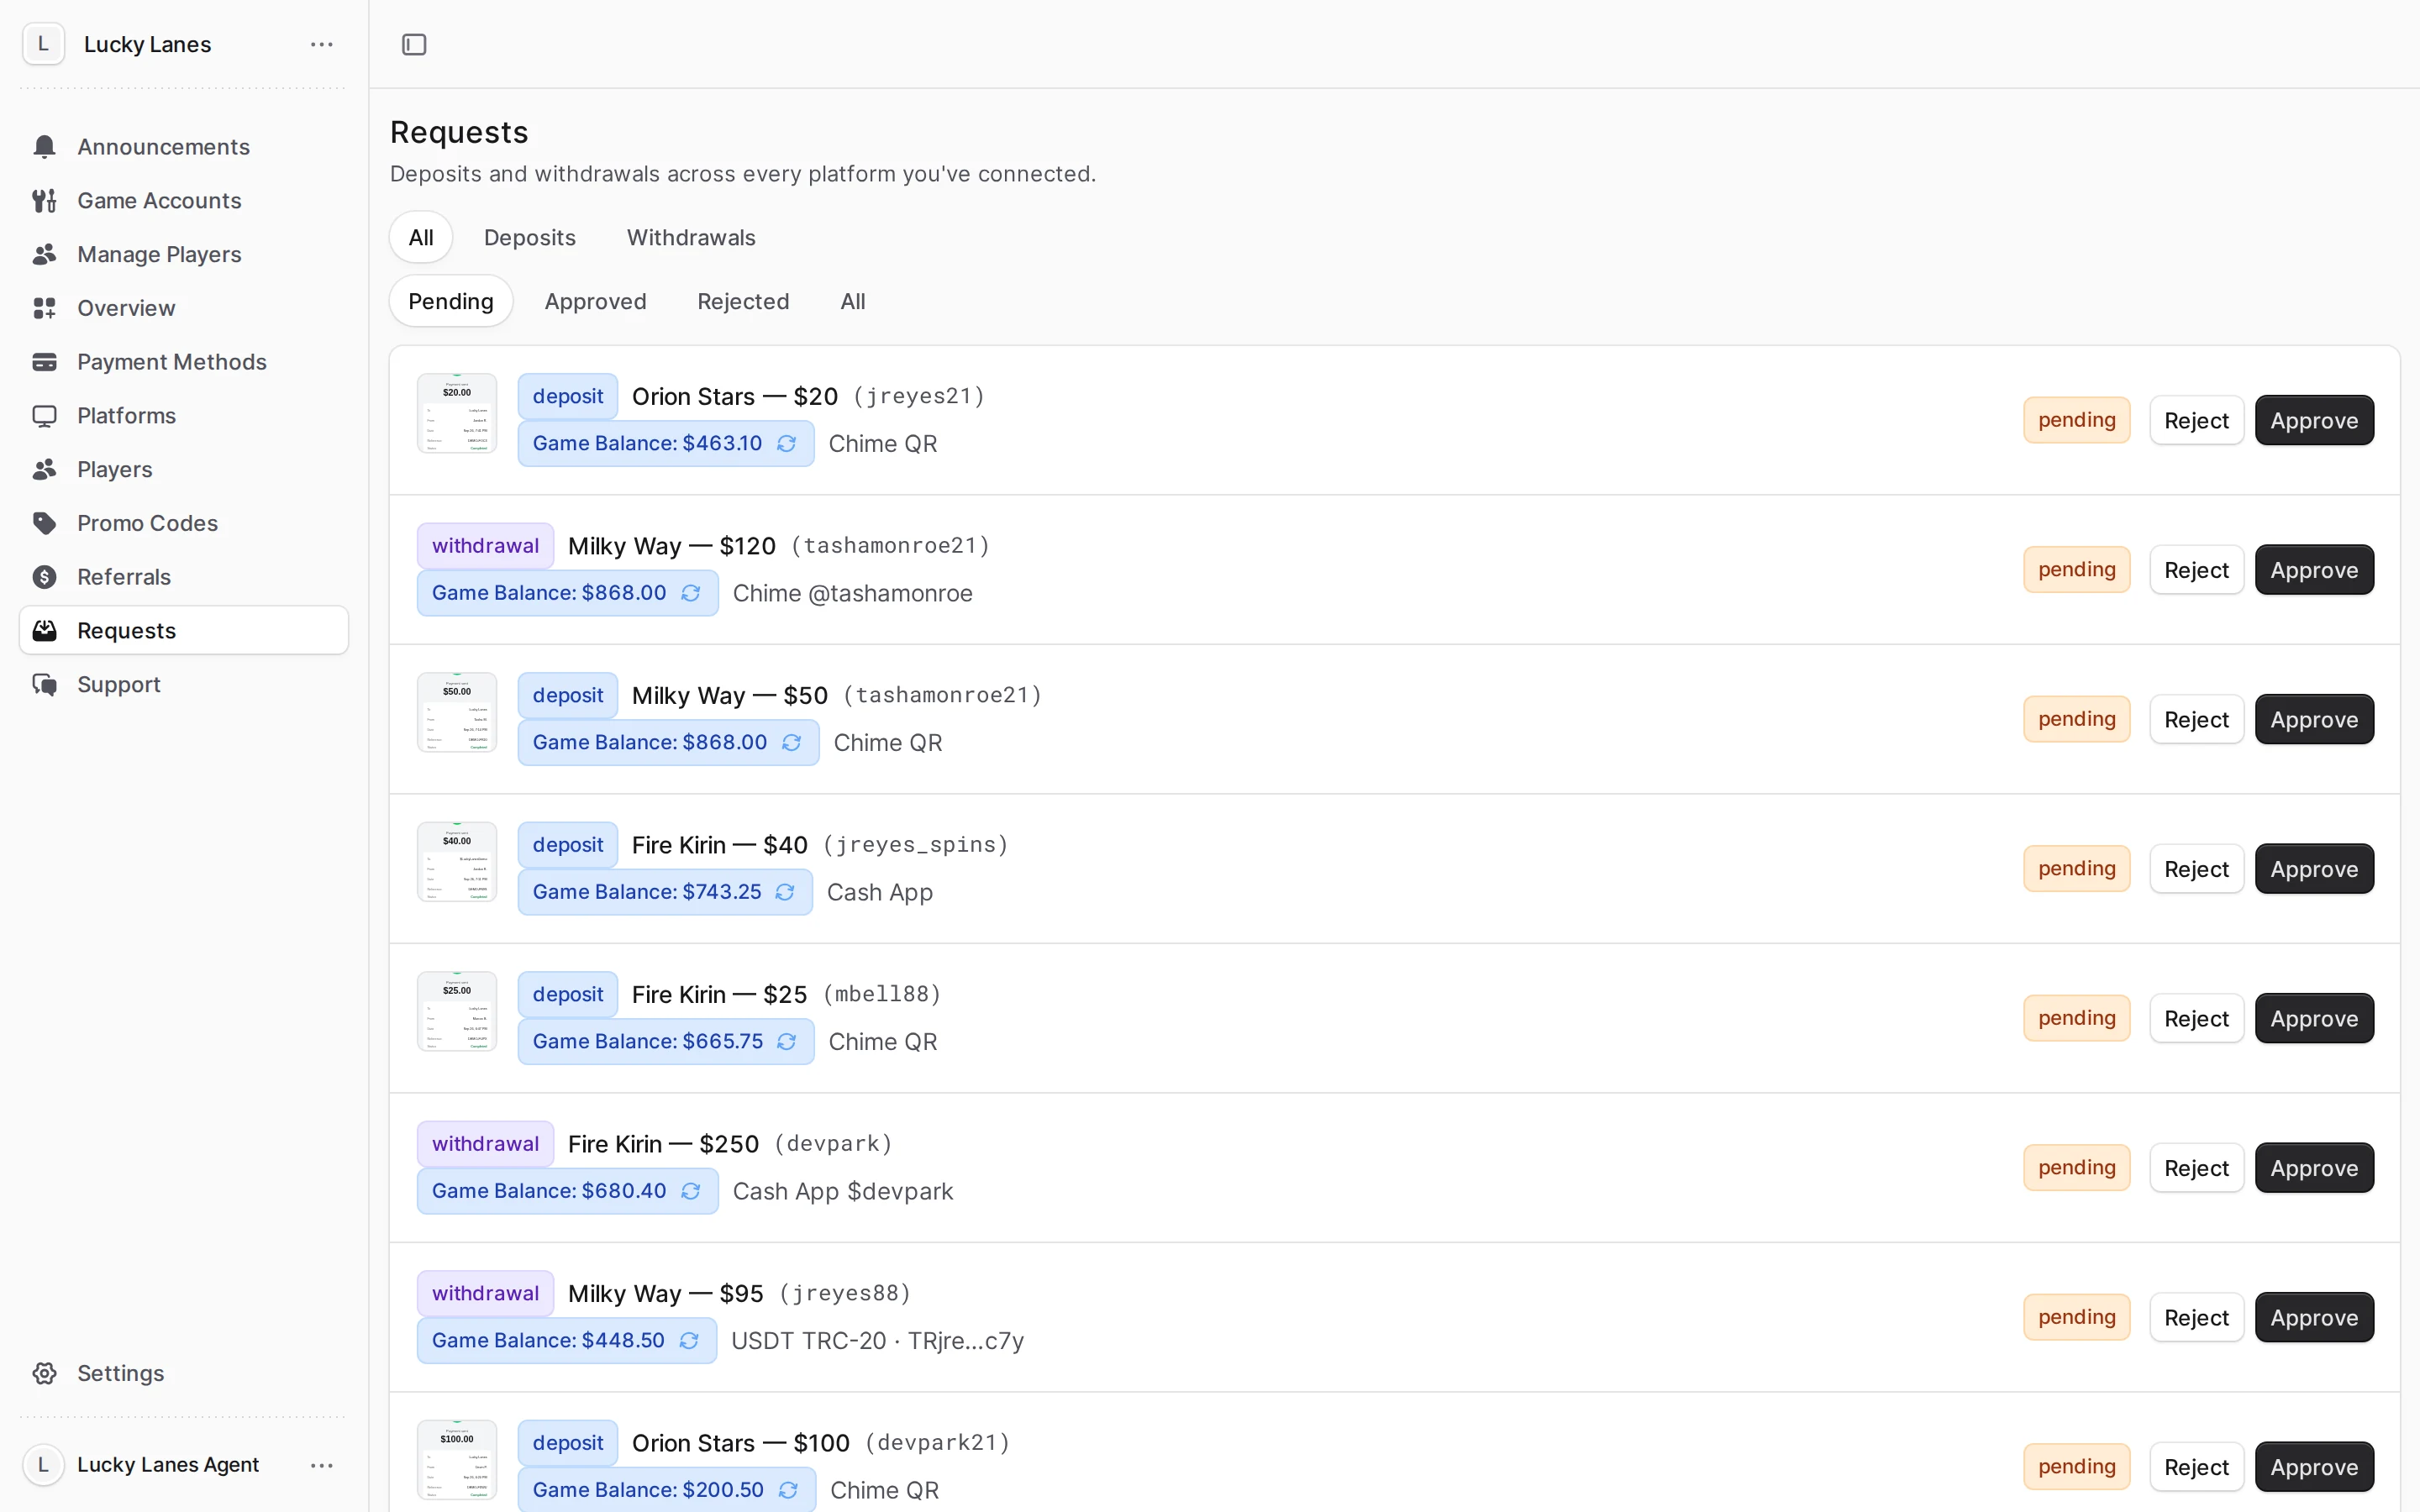Screen dimensions: 2420x1512
Task: Approve Milky Way $50 deposit
Action: (x=2314, y=719)
